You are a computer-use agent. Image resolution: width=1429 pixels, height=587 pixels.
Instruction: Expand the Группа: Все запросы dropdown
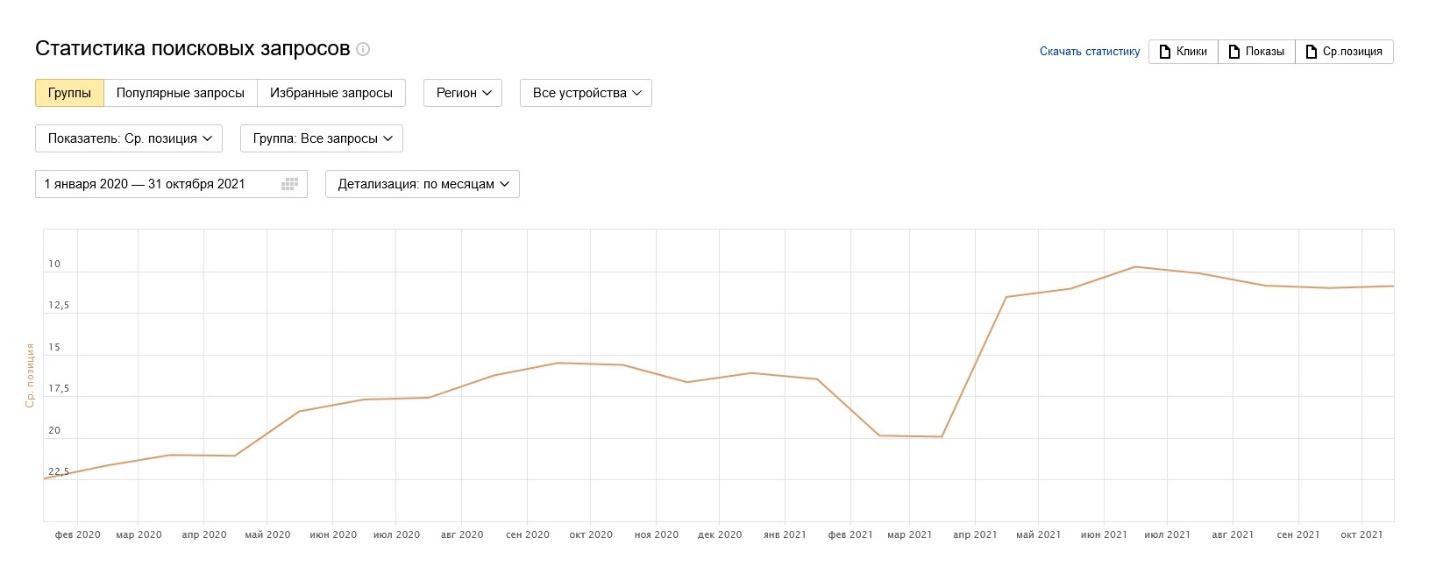(x=321, y=139)
